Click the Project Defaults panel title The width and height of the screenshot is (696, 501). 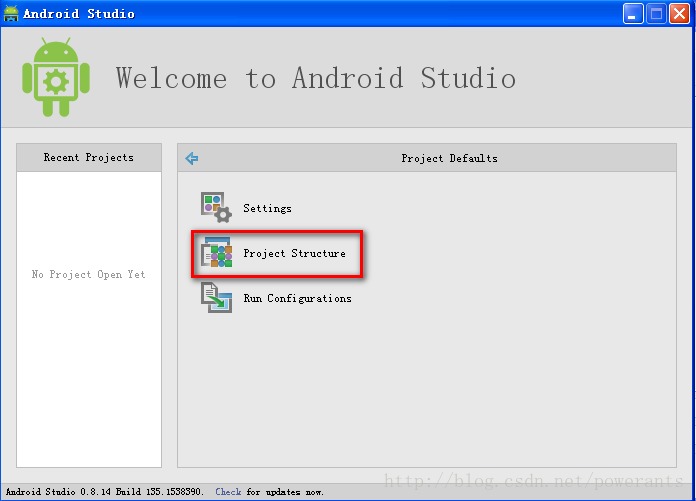point(449,158)
